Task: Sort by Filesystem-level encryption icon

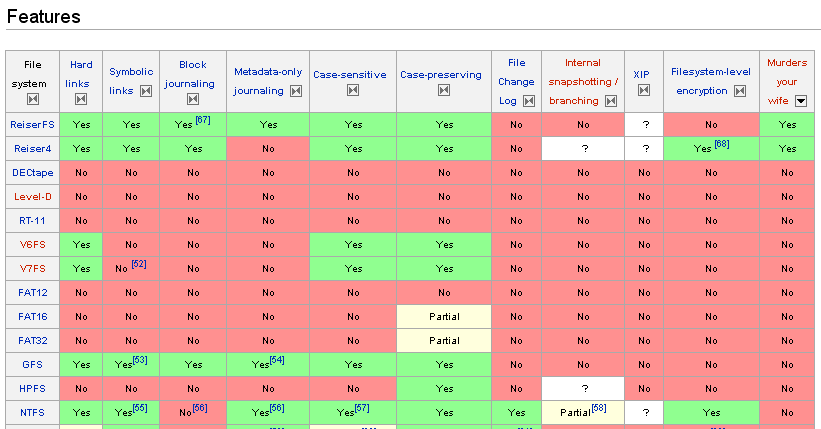Action: tap(739, 91)
